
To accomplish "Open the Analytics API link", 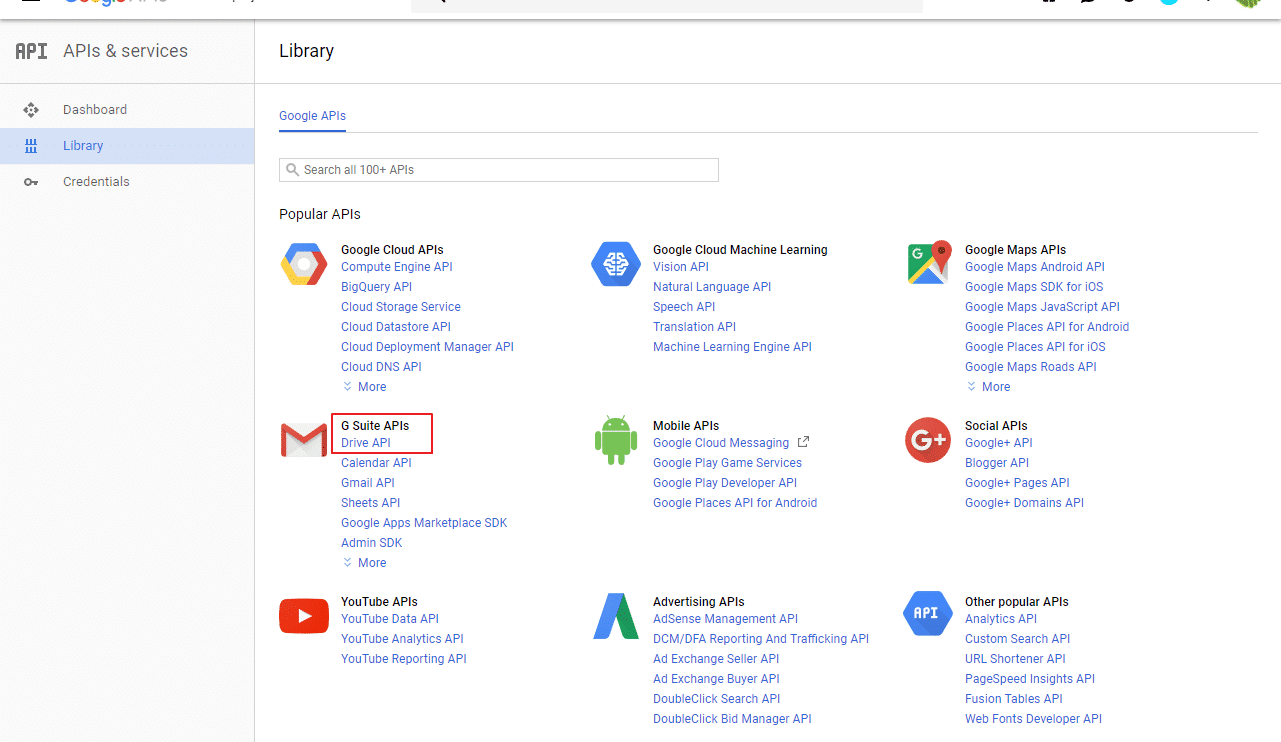I will coord(1001,619).
